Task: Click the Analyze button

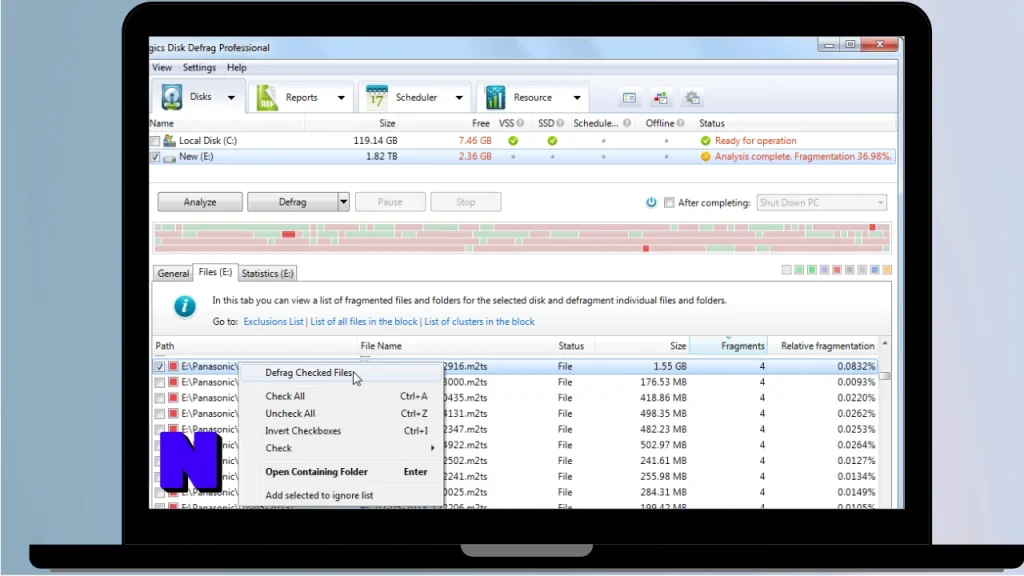Action: pyautogui.click(x=200, y=202)
